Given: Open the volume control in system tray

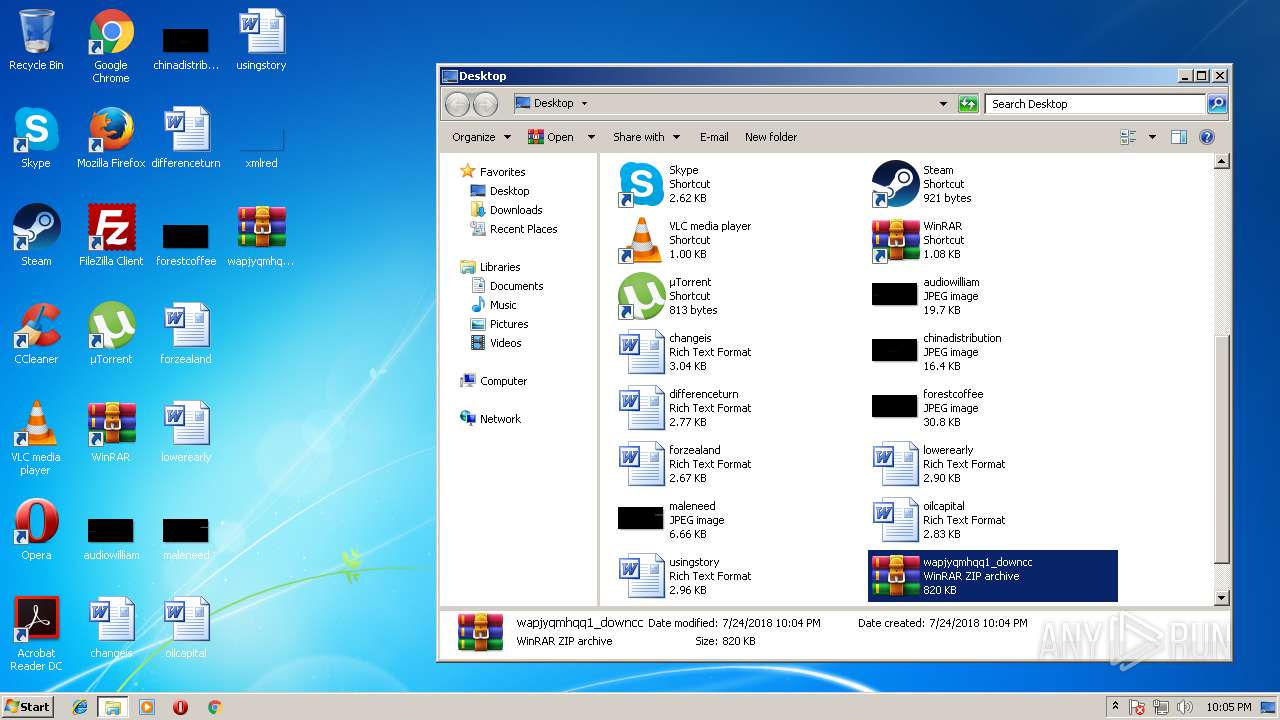Looking at the screenshot, I should pos(1185,707).
